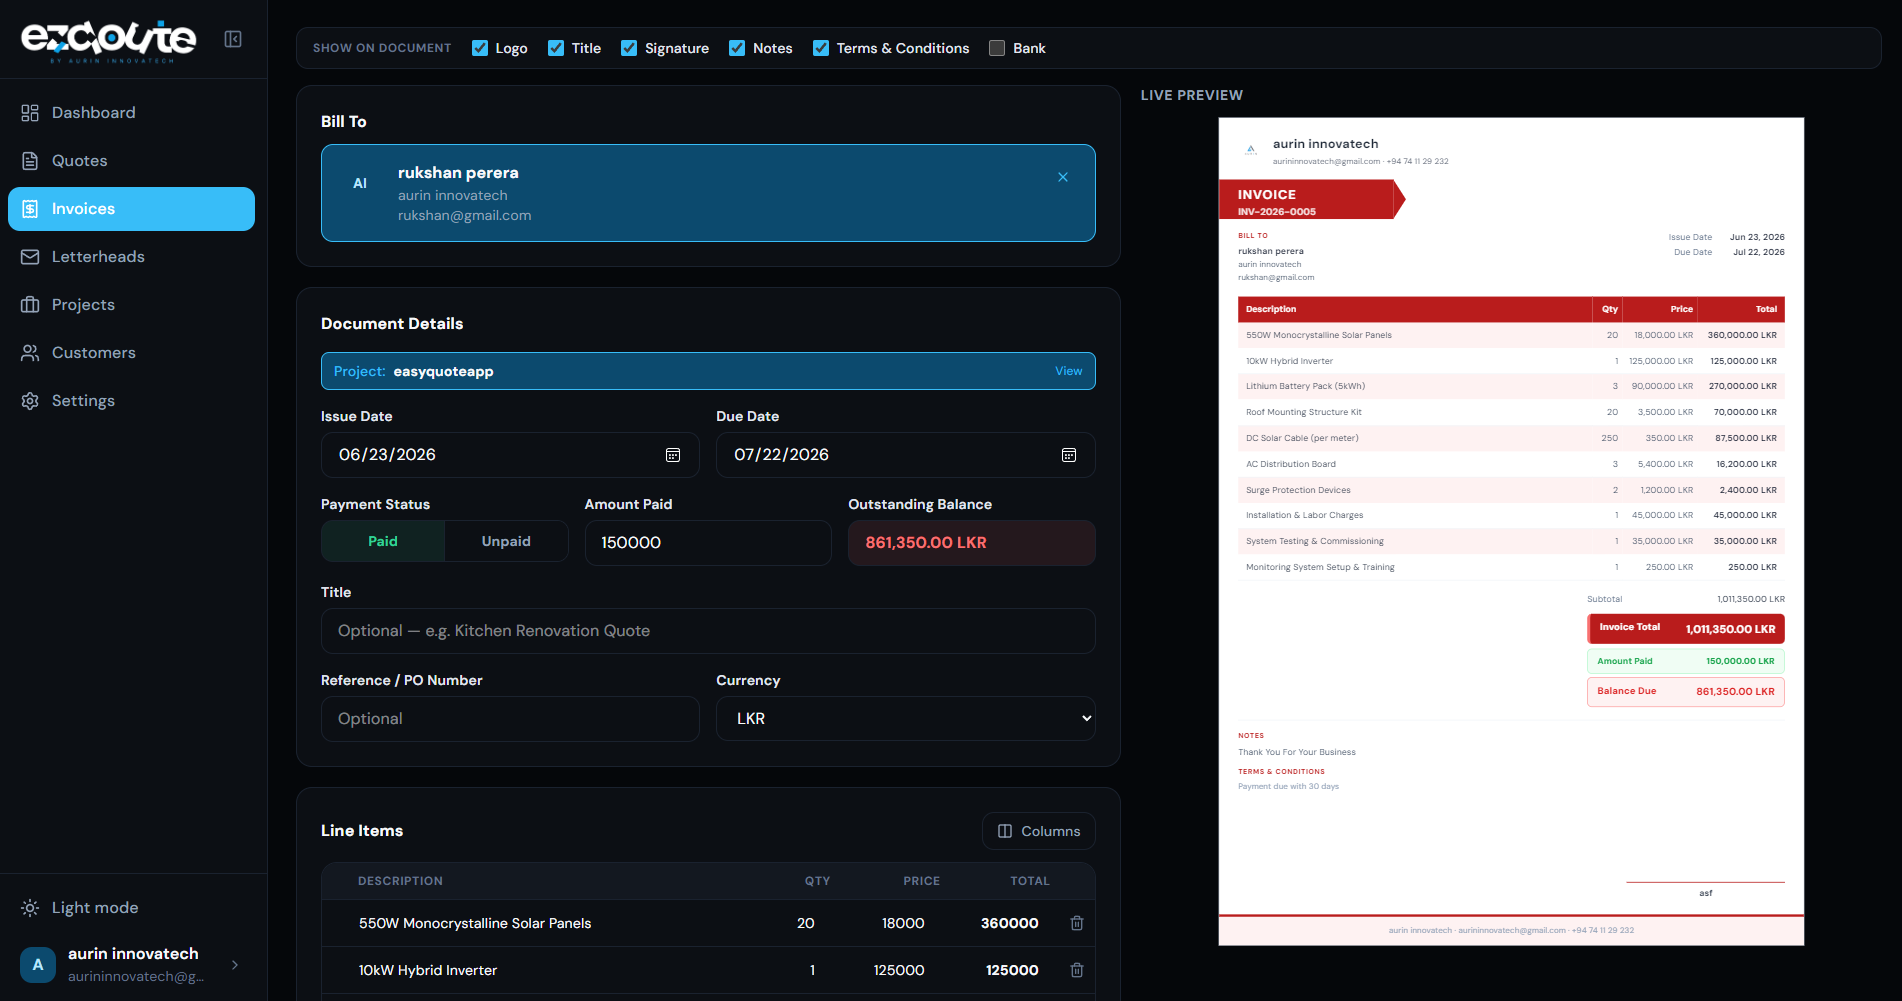Viewport: 1902px width, 1001px height.
Task: Go to the Invoices section
Action: click(x=131, y=209)
